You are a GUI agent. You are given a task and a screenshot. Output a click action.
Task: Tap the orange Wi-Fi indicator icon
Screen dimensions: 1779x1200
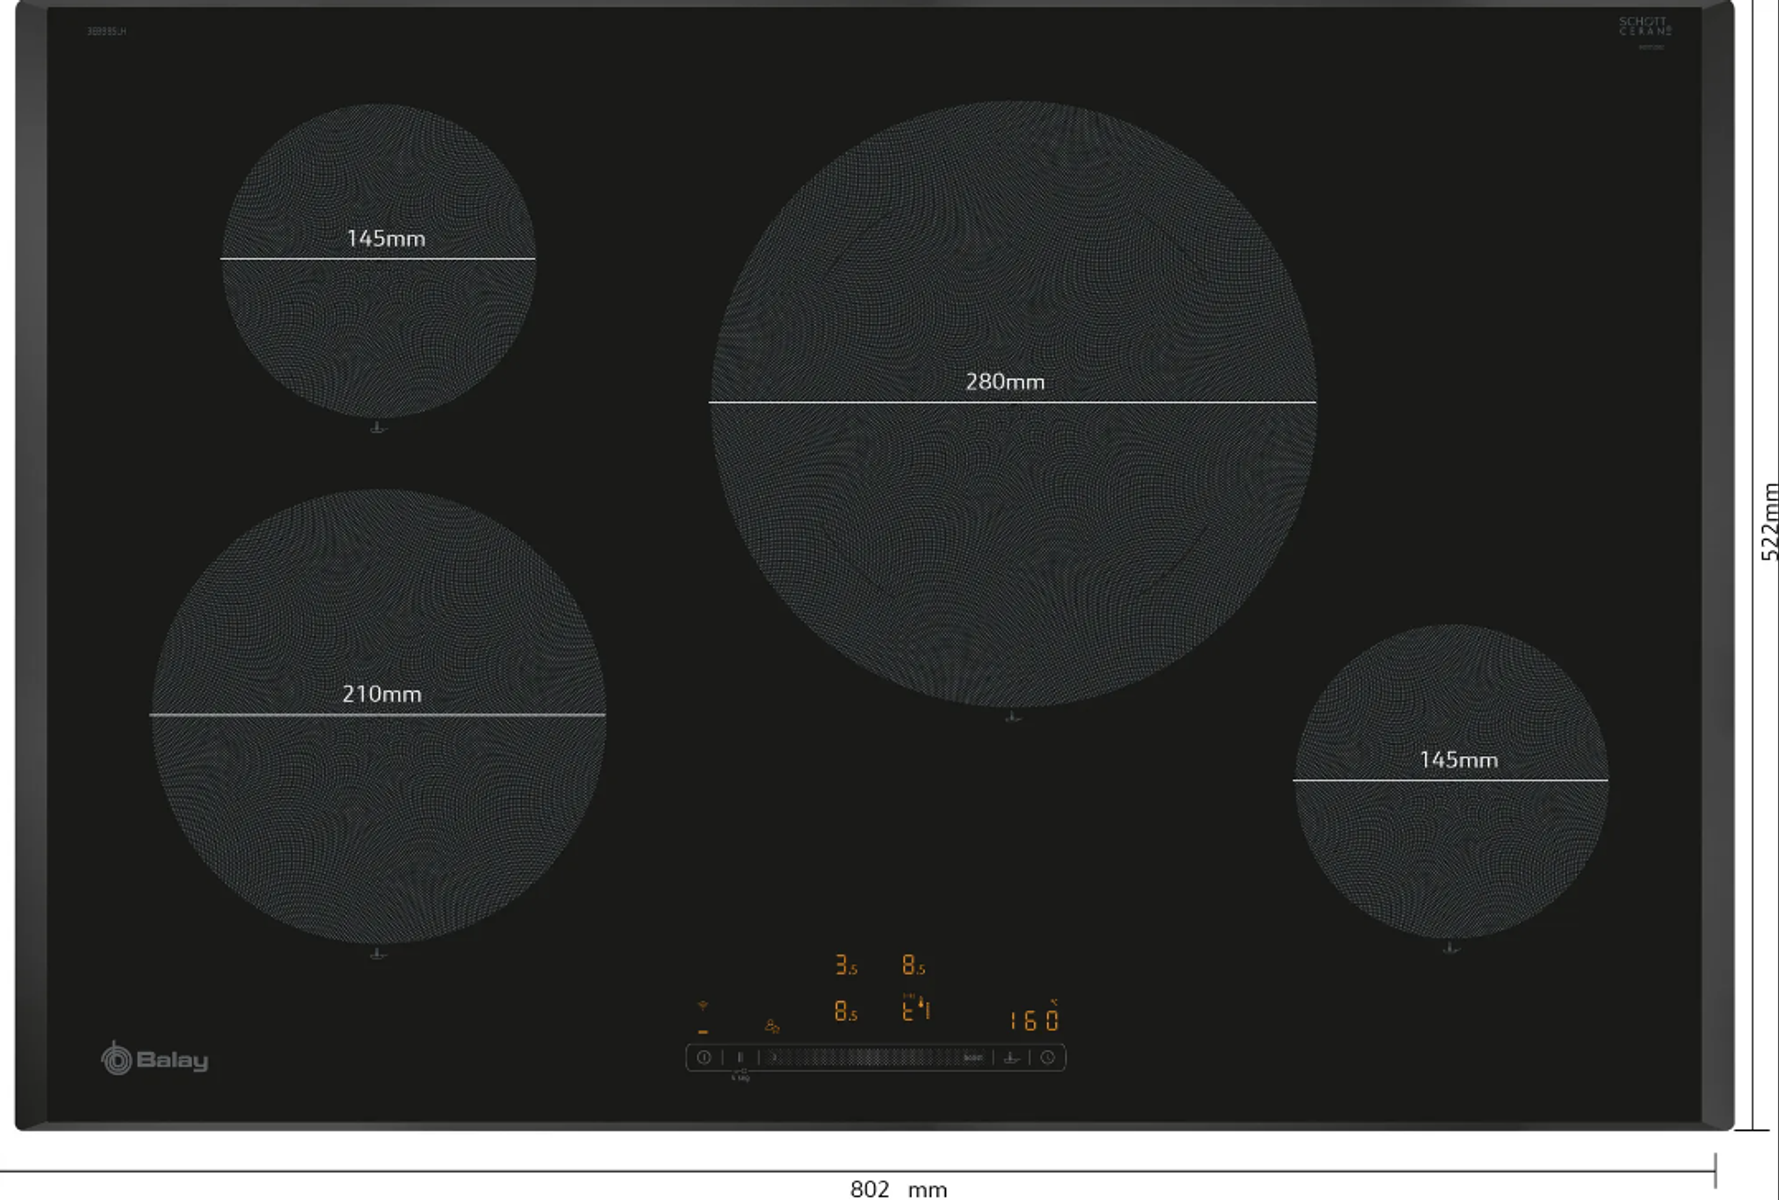[x=703, y=1006]
